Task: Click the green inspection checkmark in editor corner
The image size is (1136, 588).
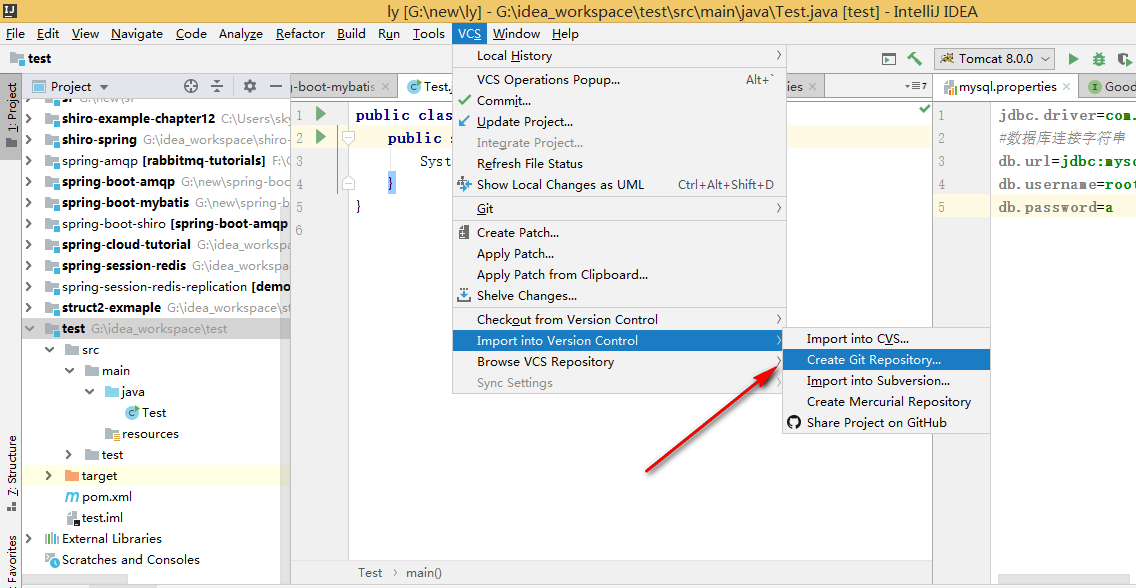Action: click(x=924, y=109)
